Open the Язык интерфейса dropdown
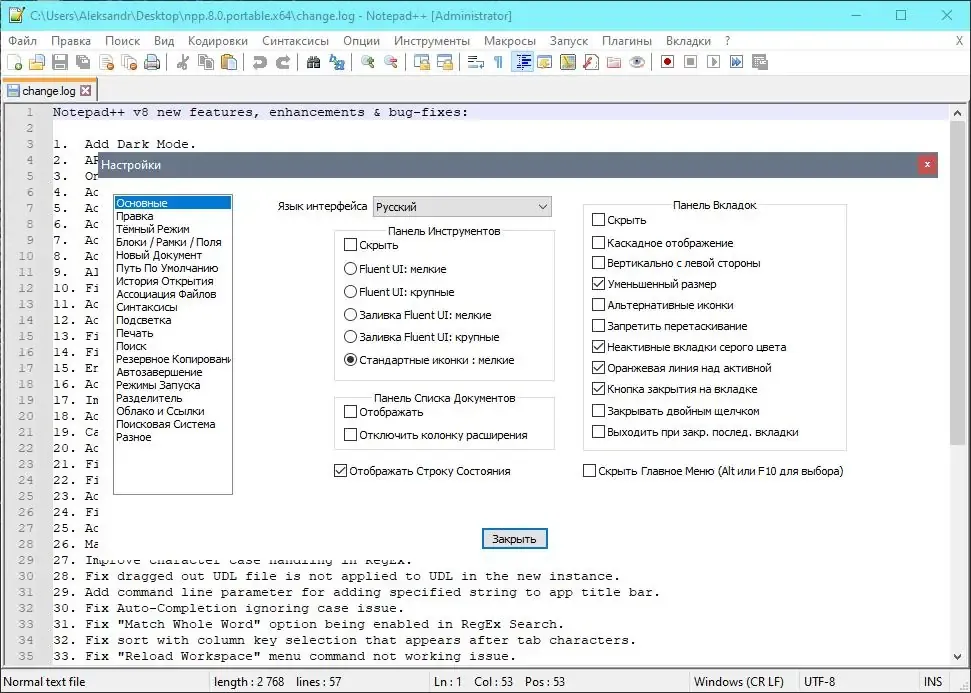The width and height of the screenshot is (971, 693). 462,207
